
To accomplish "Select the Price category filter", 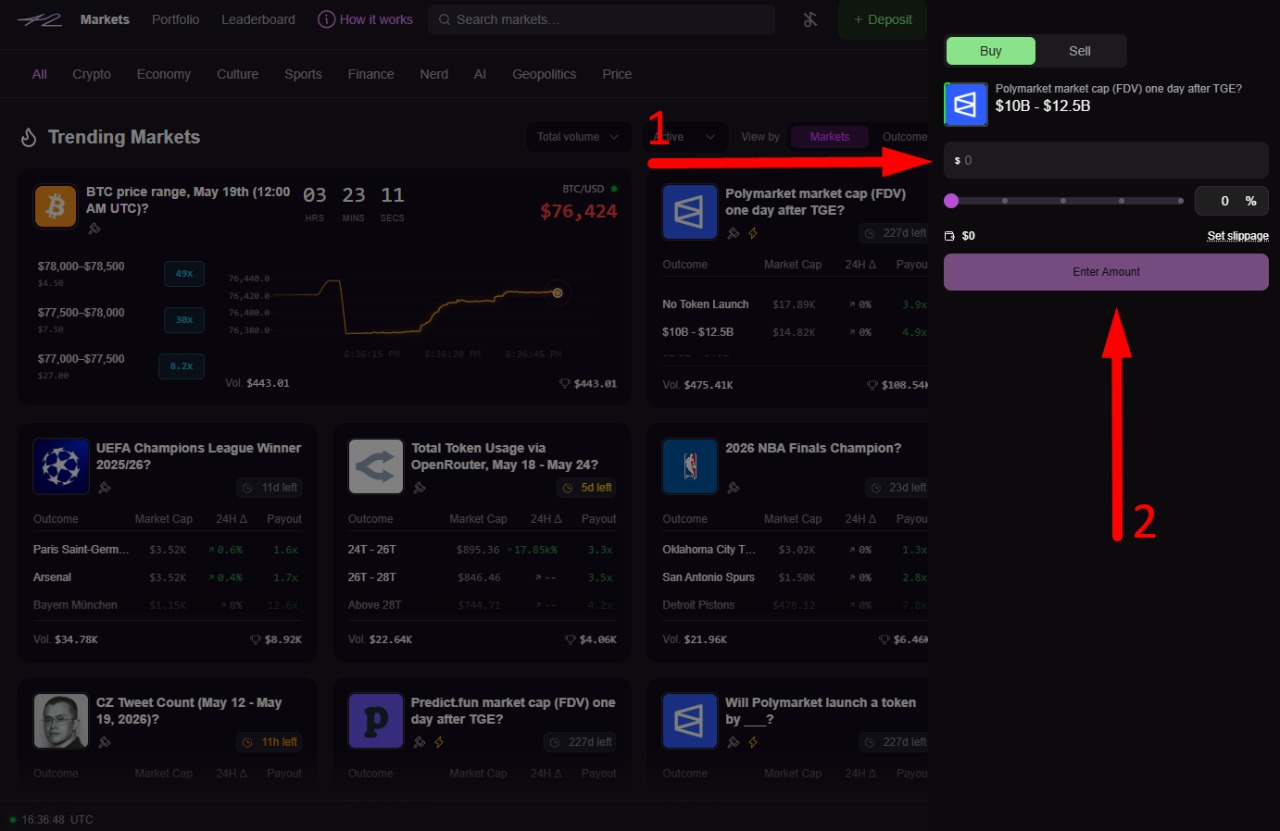I will [x=617, y=74].
